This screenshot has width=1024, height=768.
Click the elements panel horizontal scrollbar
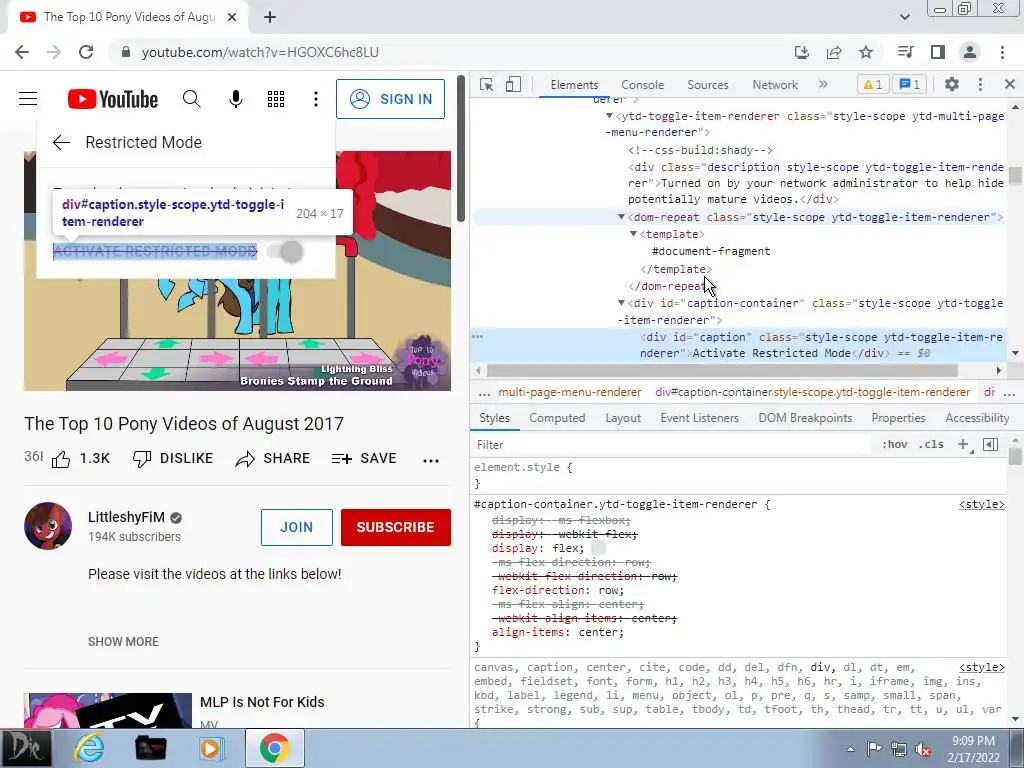tap(722, 370)
